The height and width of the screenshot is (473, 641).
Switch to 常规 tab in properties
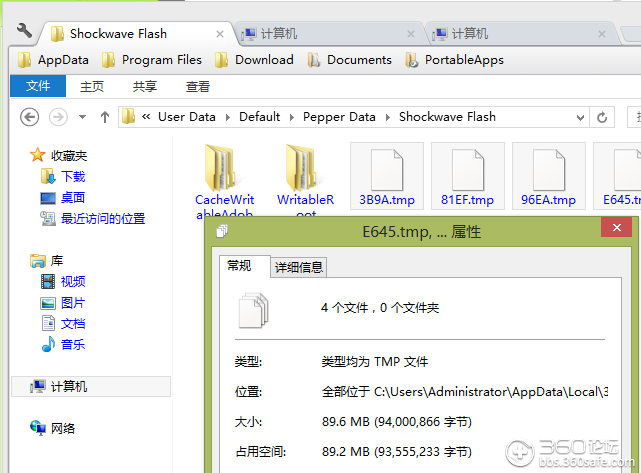(244, 266)
